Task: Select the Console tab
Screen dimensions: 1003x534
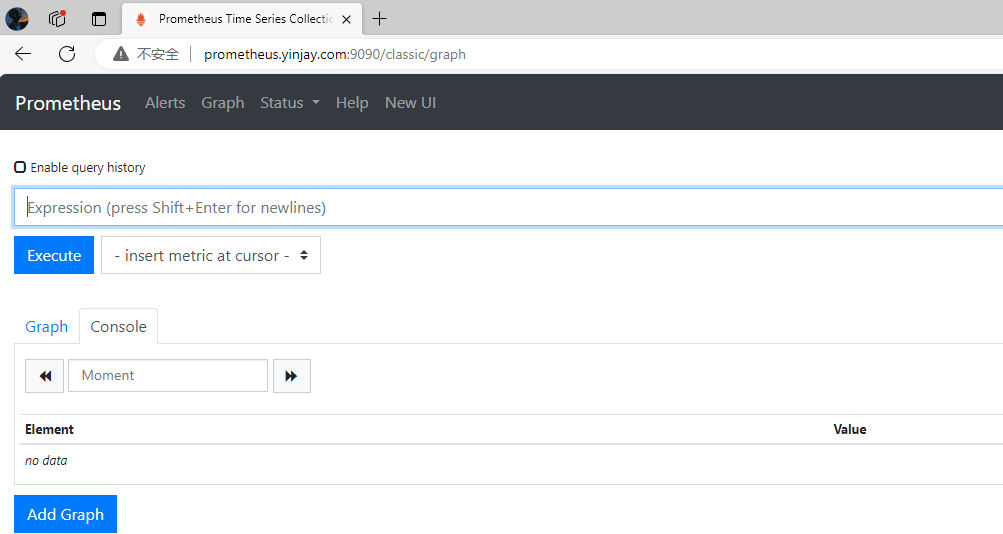Action: (x=118, y=326)
